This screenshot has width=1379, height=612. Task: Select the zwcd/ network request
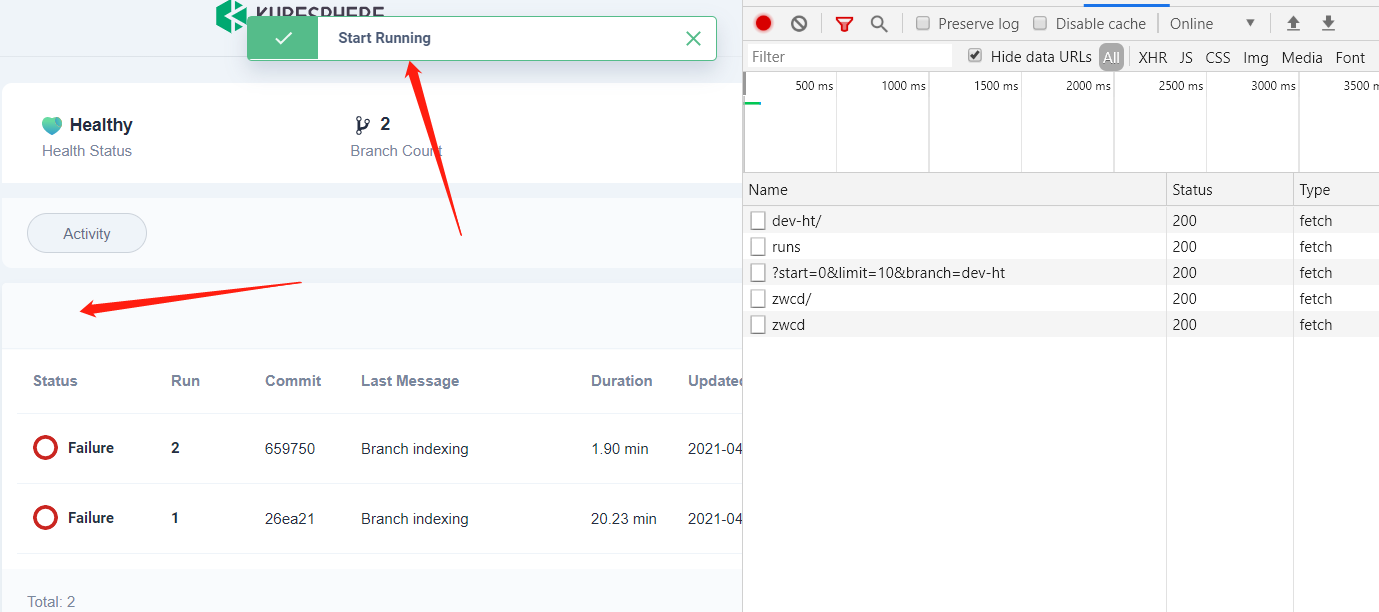(1061, 298)
